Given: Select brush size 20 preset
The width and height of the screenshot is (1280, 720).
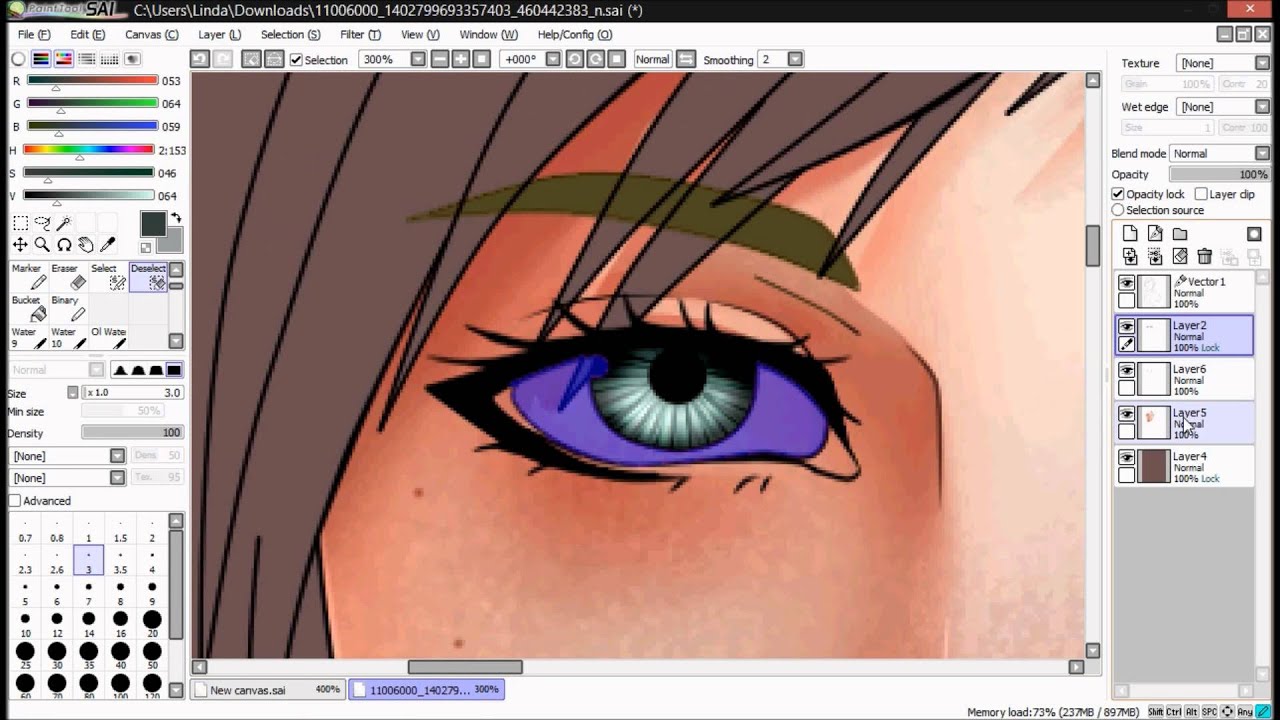Looking at the screenshot, I should pyautogui.click(x=152, y=624).
